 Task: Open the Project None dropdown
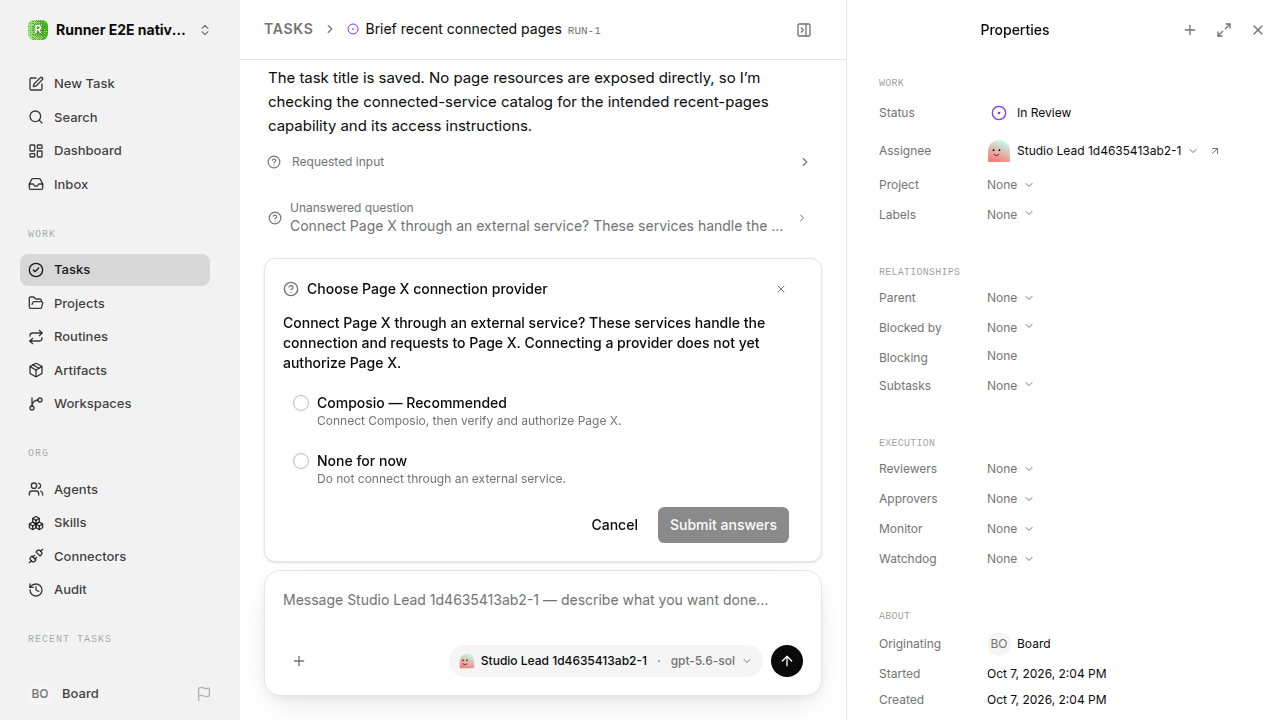(1010, 185)
